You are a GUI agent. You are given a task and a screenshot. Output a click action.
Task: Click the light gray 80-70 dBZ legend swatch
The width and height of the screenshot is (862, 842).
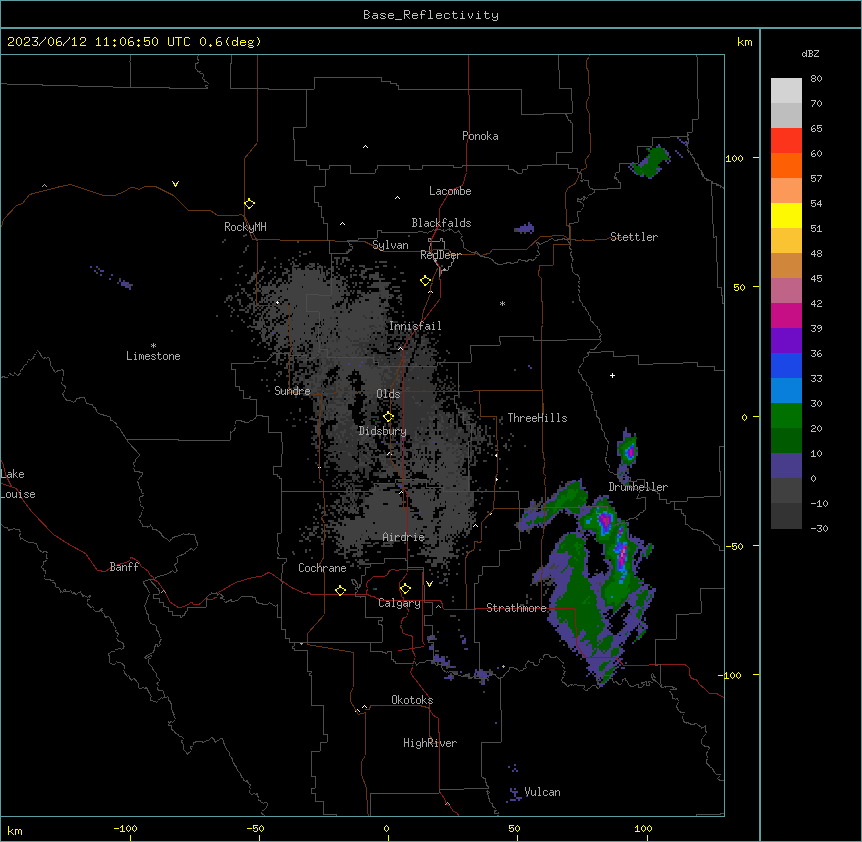(x=786, y=91)
